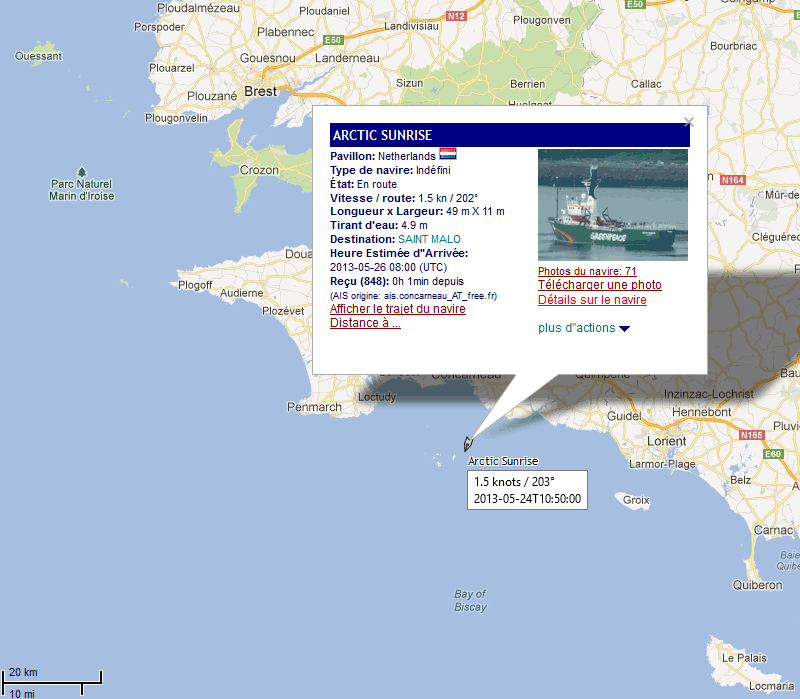Click the ETA '2013-05-26 08:00 (UTC)' text
Screen dimensions: 800x699
(389, 267)
